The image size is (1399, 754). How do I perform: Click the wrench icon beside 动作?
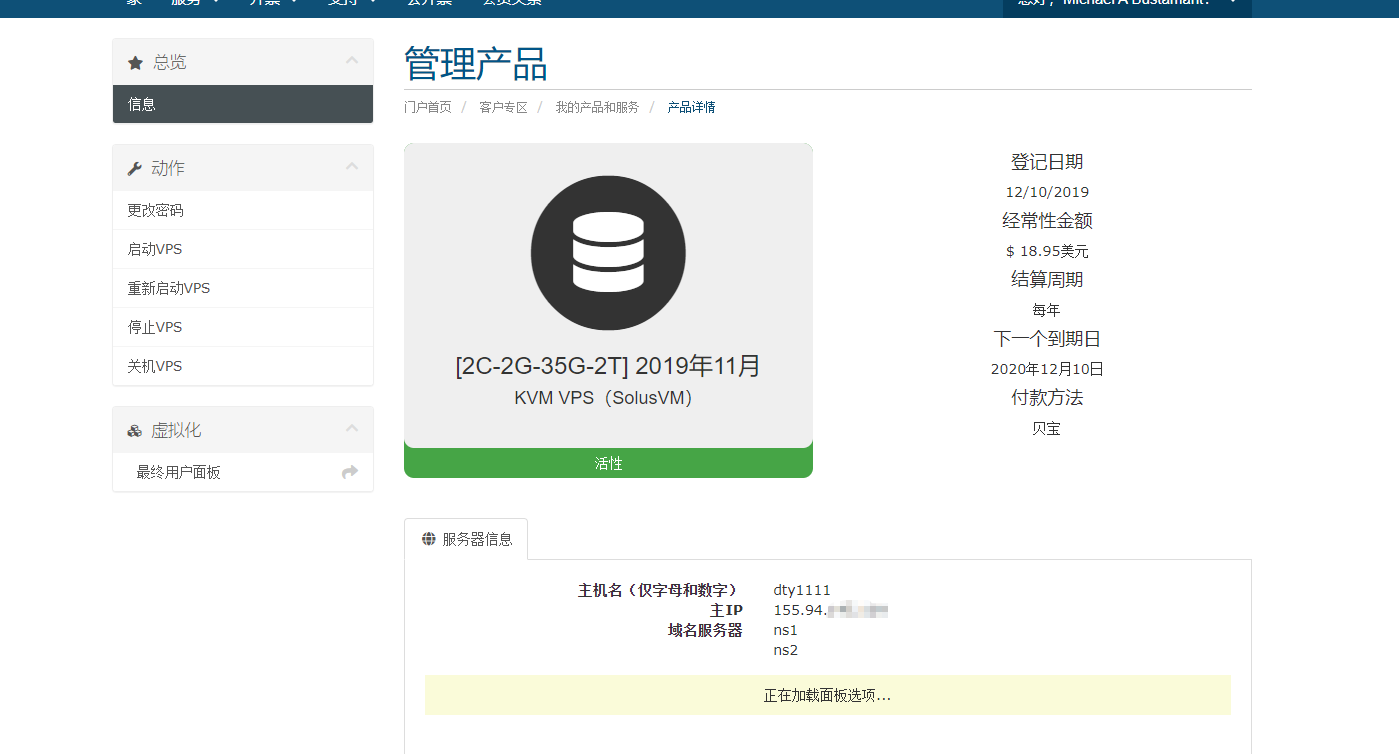(x=135, y=169)
